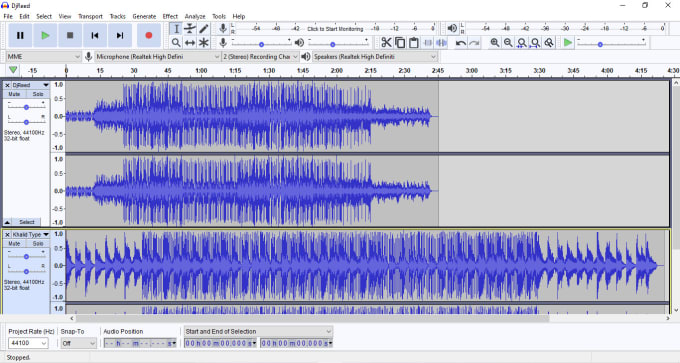Open the DjReed track name dropdown menu
This screenshot has width=680, height=363.
point(30,85)
